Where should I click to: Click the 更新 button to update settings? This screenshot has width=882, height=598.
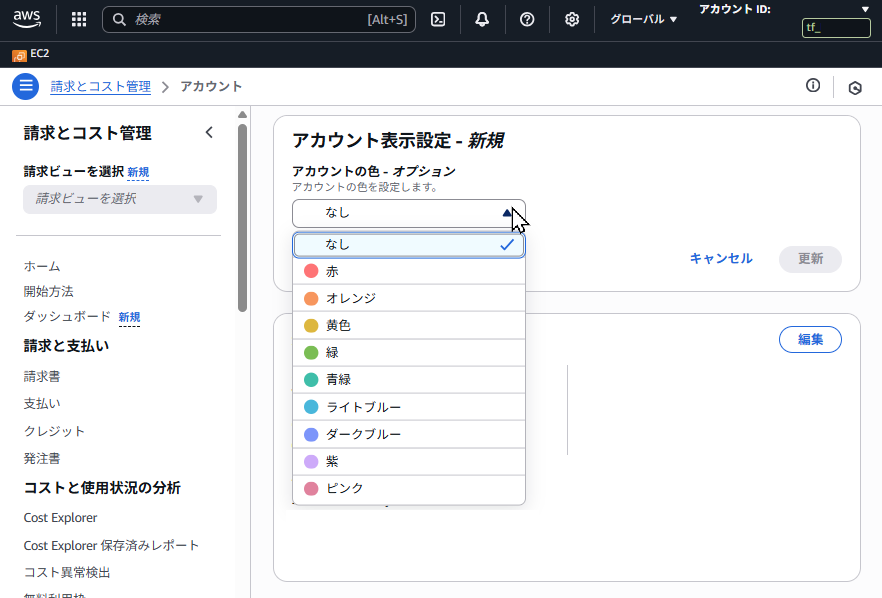tap(810, 259)
